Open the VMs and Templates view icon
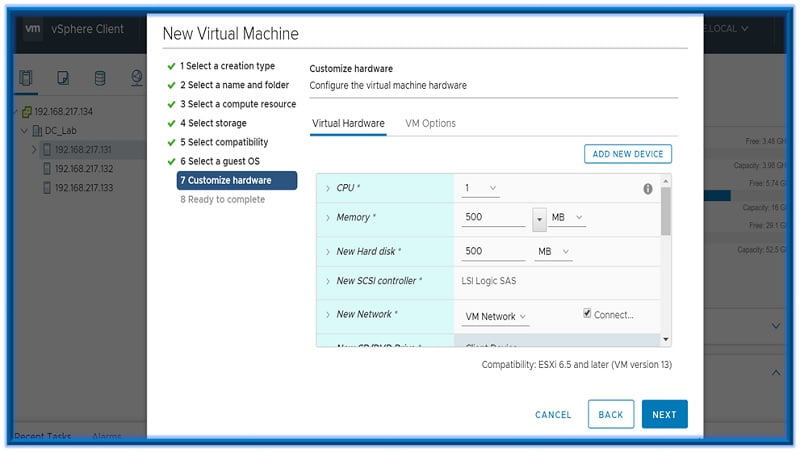This screenshot has height=452, width=800. 63,78
